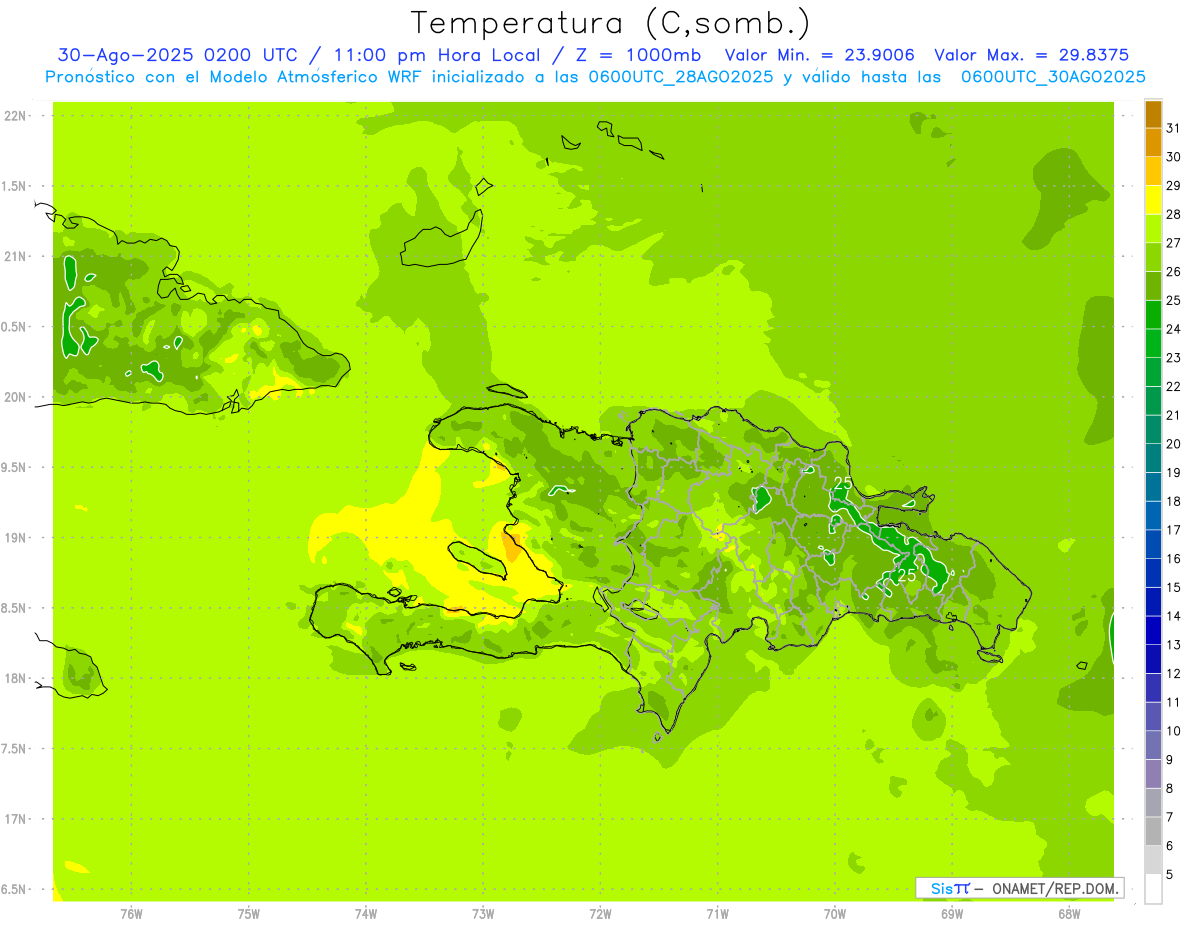This screenshot has height=927, width=1200.
Task: Click the 18N latitude axis label
Action: (15, 679)
